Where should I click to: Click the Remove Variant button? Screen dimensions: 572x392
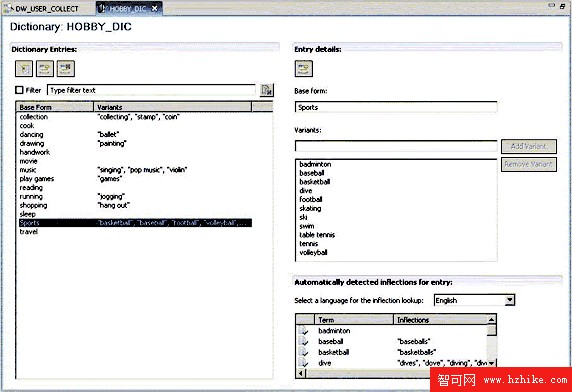[529, 164]
